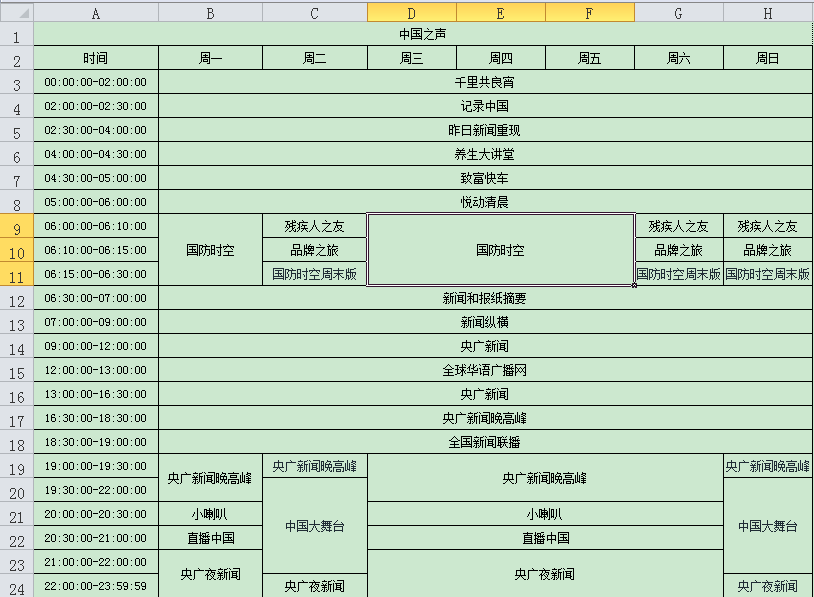Click the wide 小喇叭 merged cell

pyautogui.click(x=545, y=514)
